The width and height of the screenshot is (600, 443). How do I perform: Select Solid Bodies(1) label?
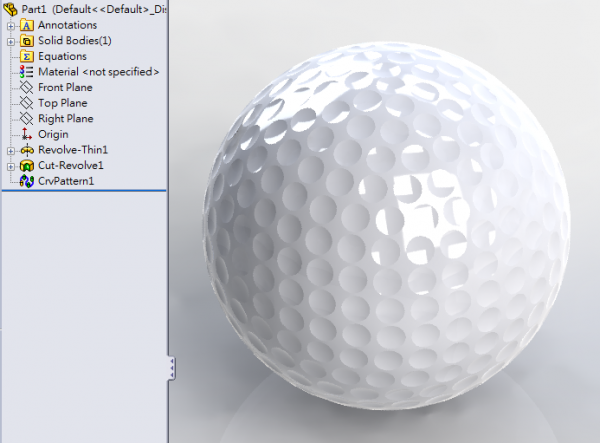click(x=75, y=41)
